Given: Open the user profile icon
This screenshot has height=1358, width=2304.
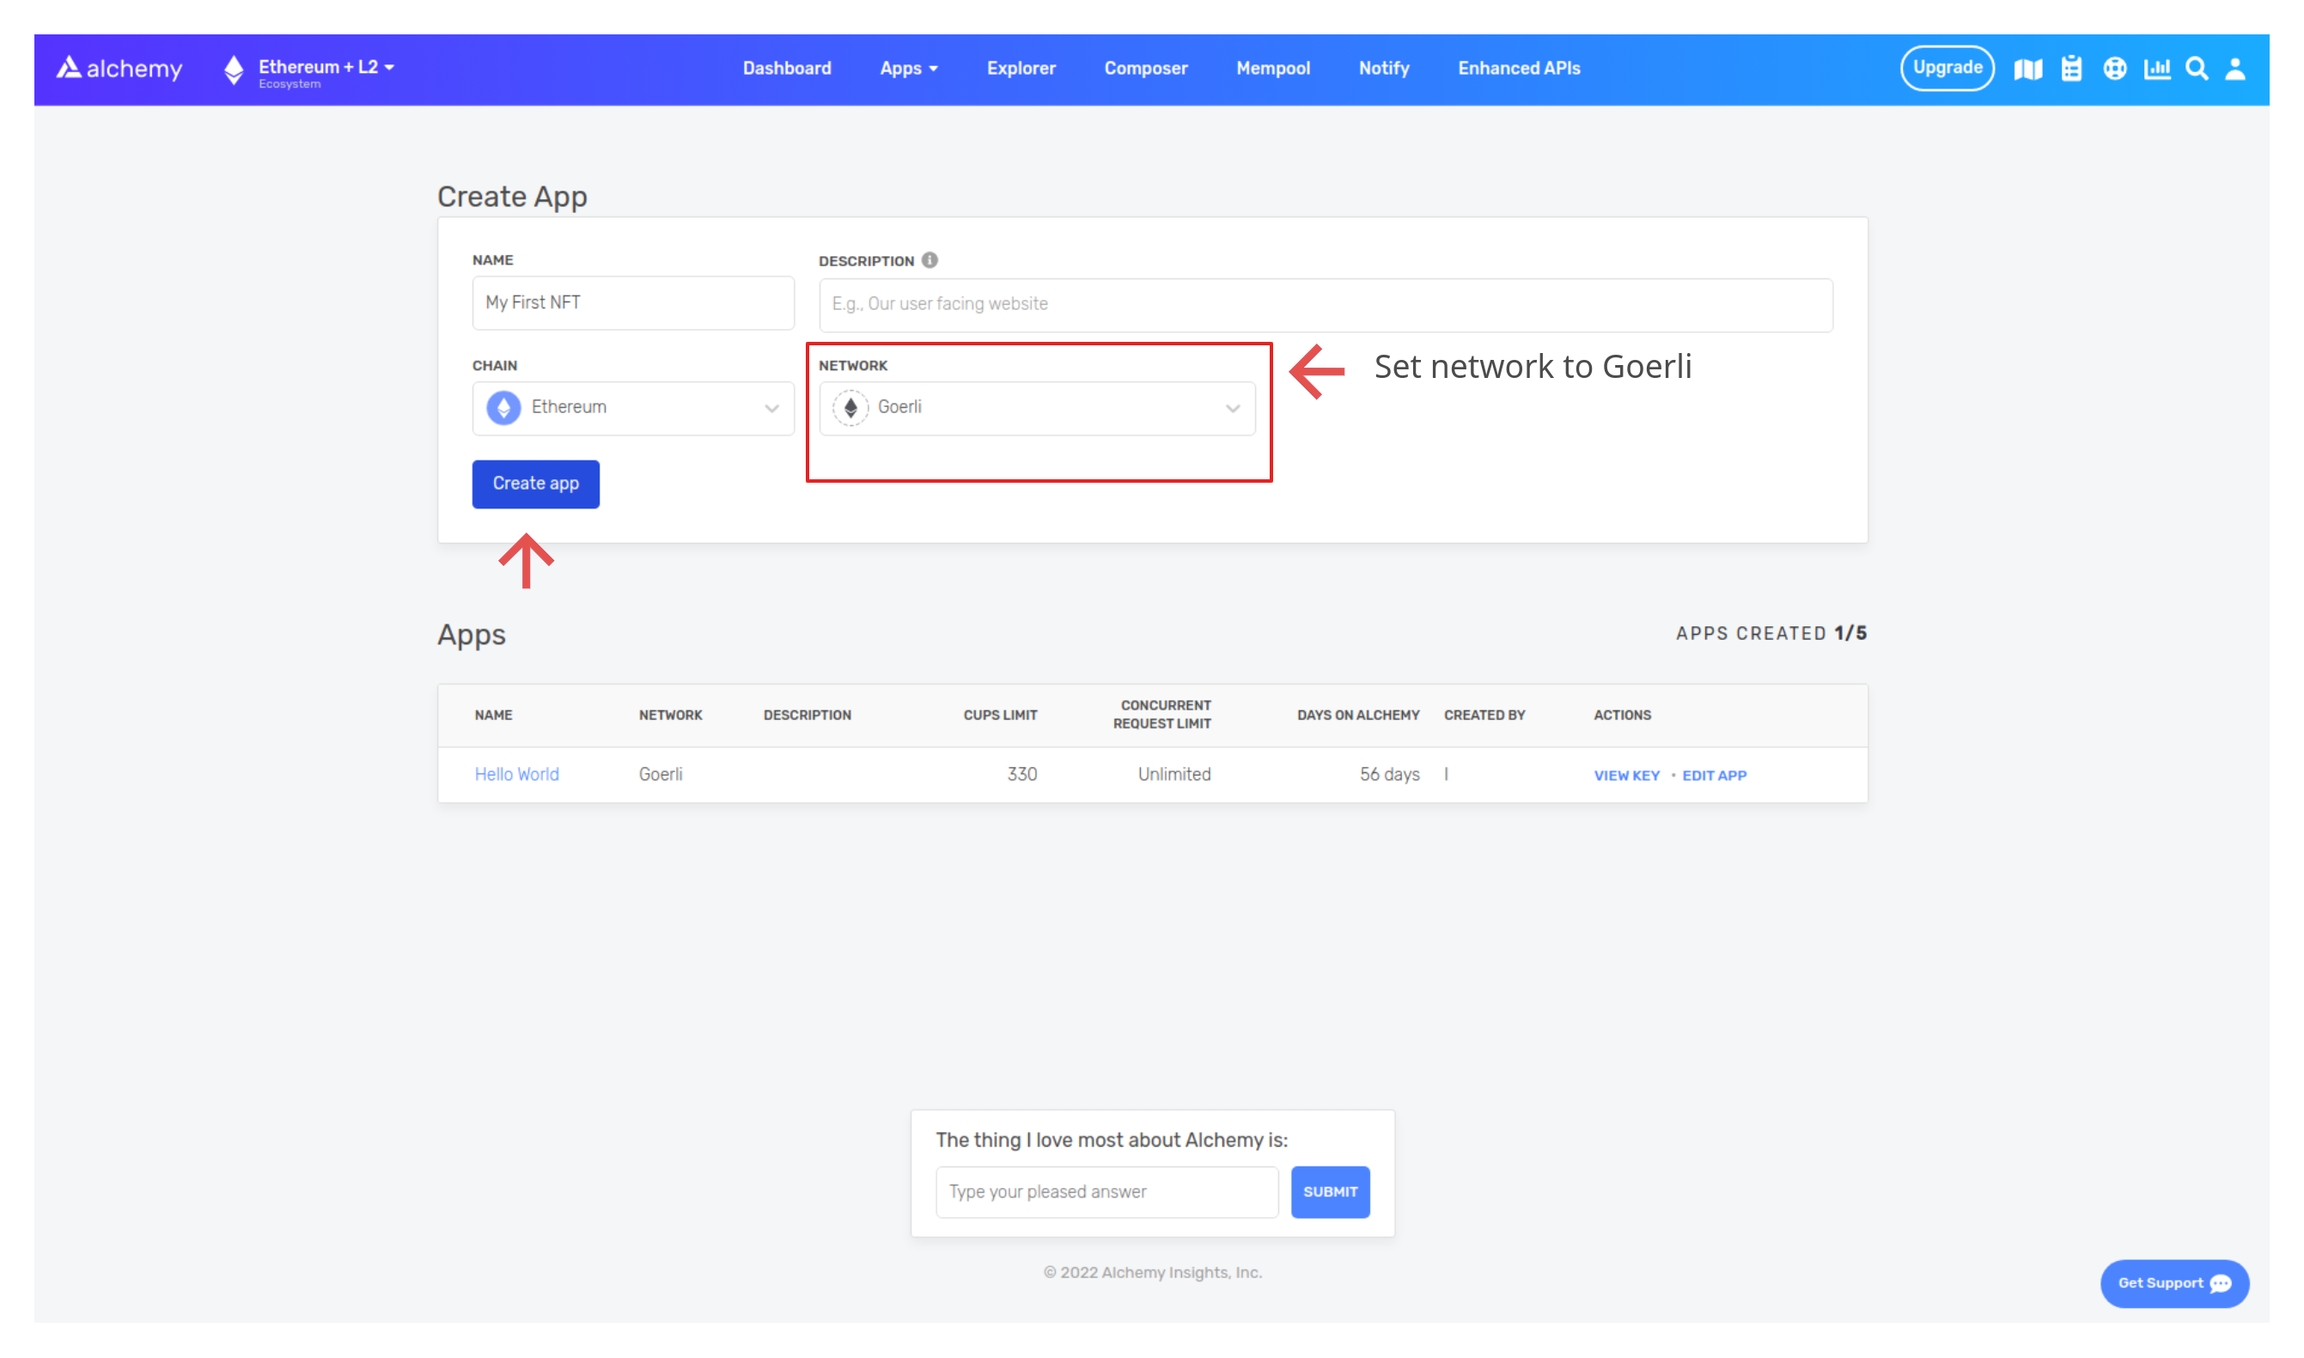Looking at the screenshot, I should pos(2236,68).
